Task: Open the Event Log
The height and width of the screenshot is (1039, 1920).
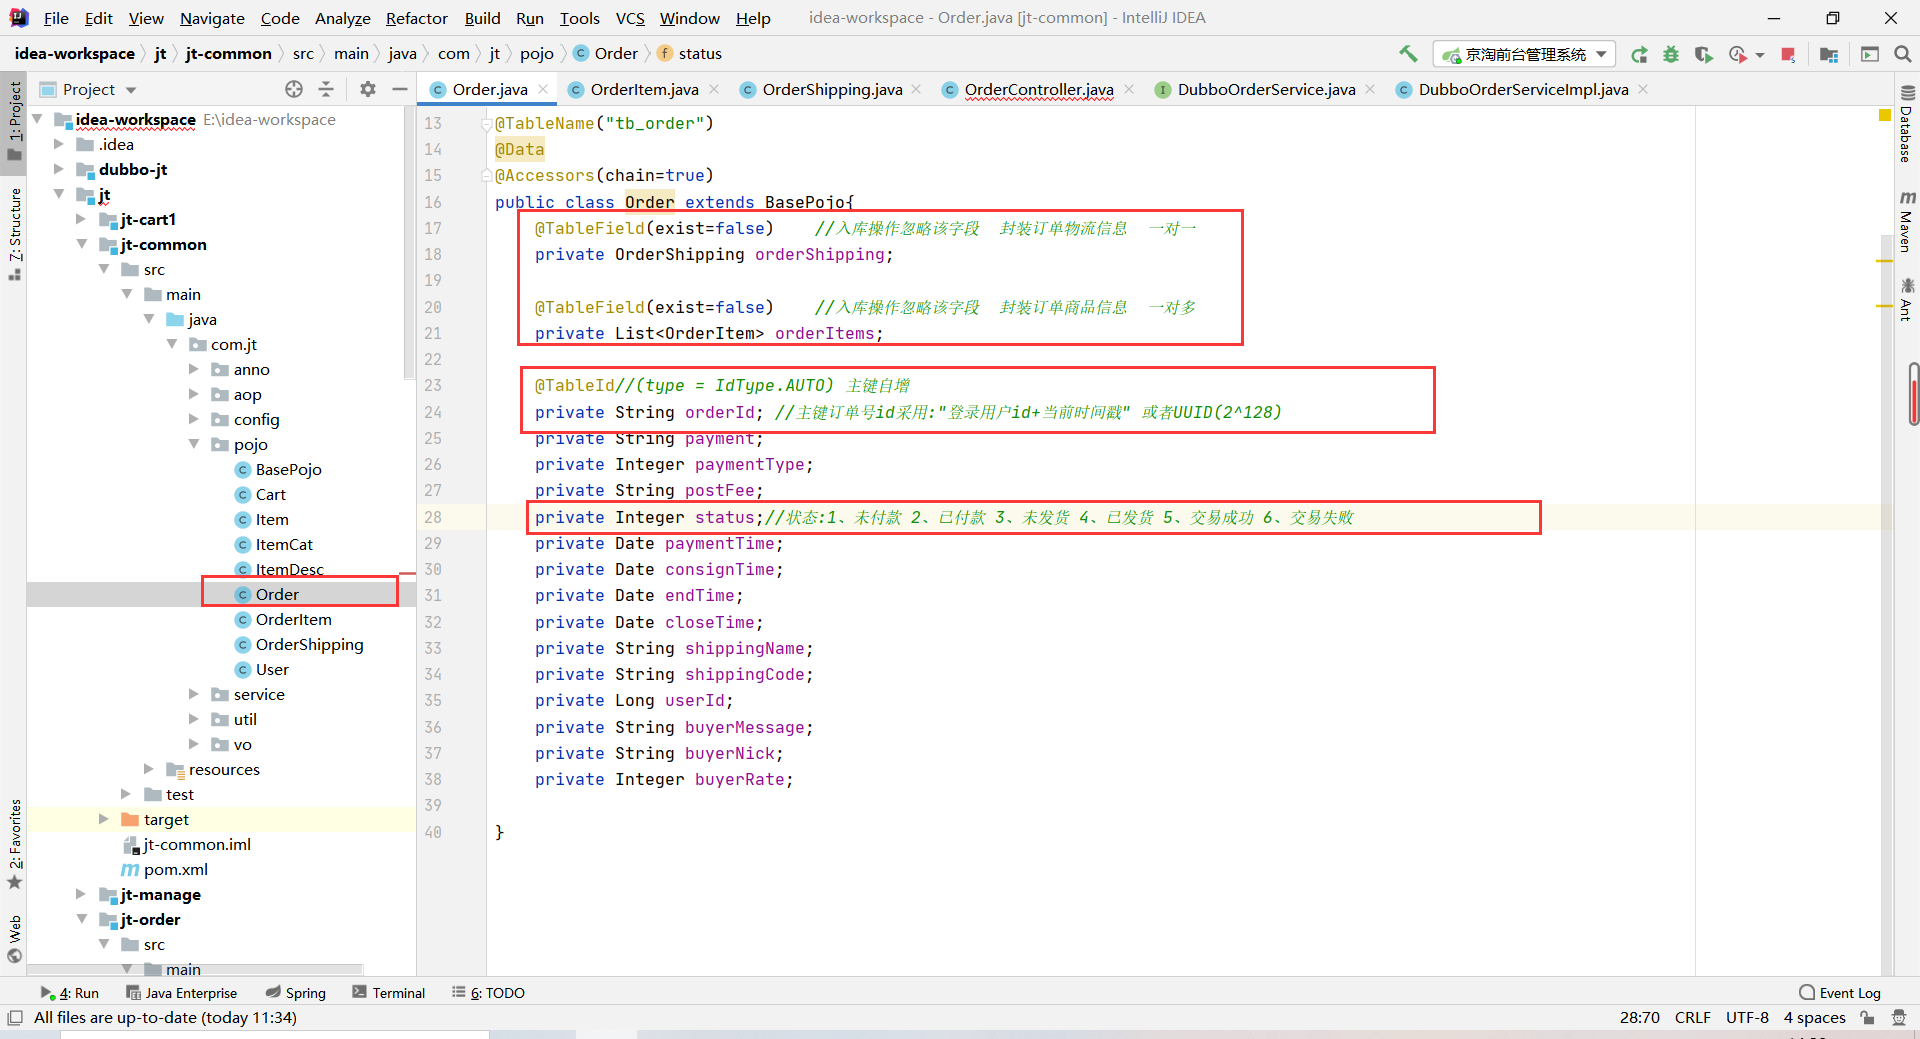Action: click(1840, 993)
